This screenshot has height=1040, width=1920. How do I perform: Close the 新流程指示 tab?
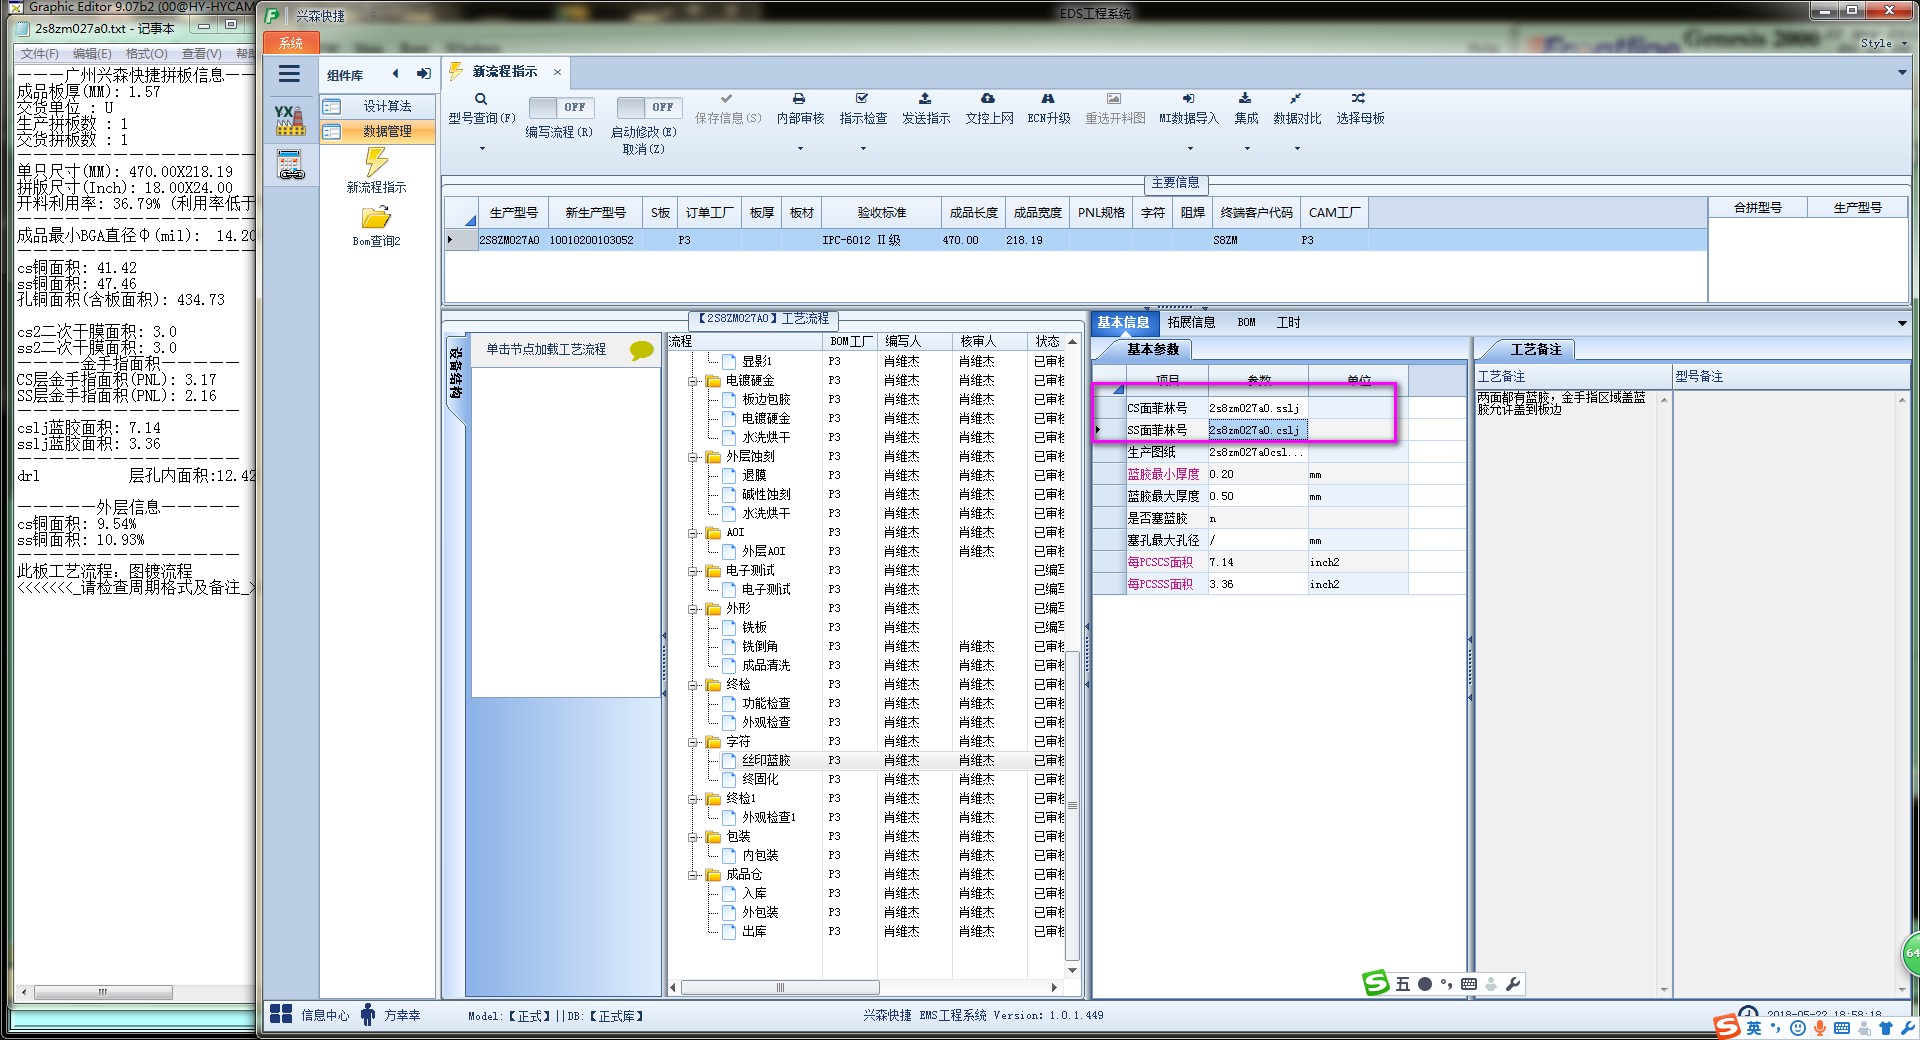[x=557, y=72]
